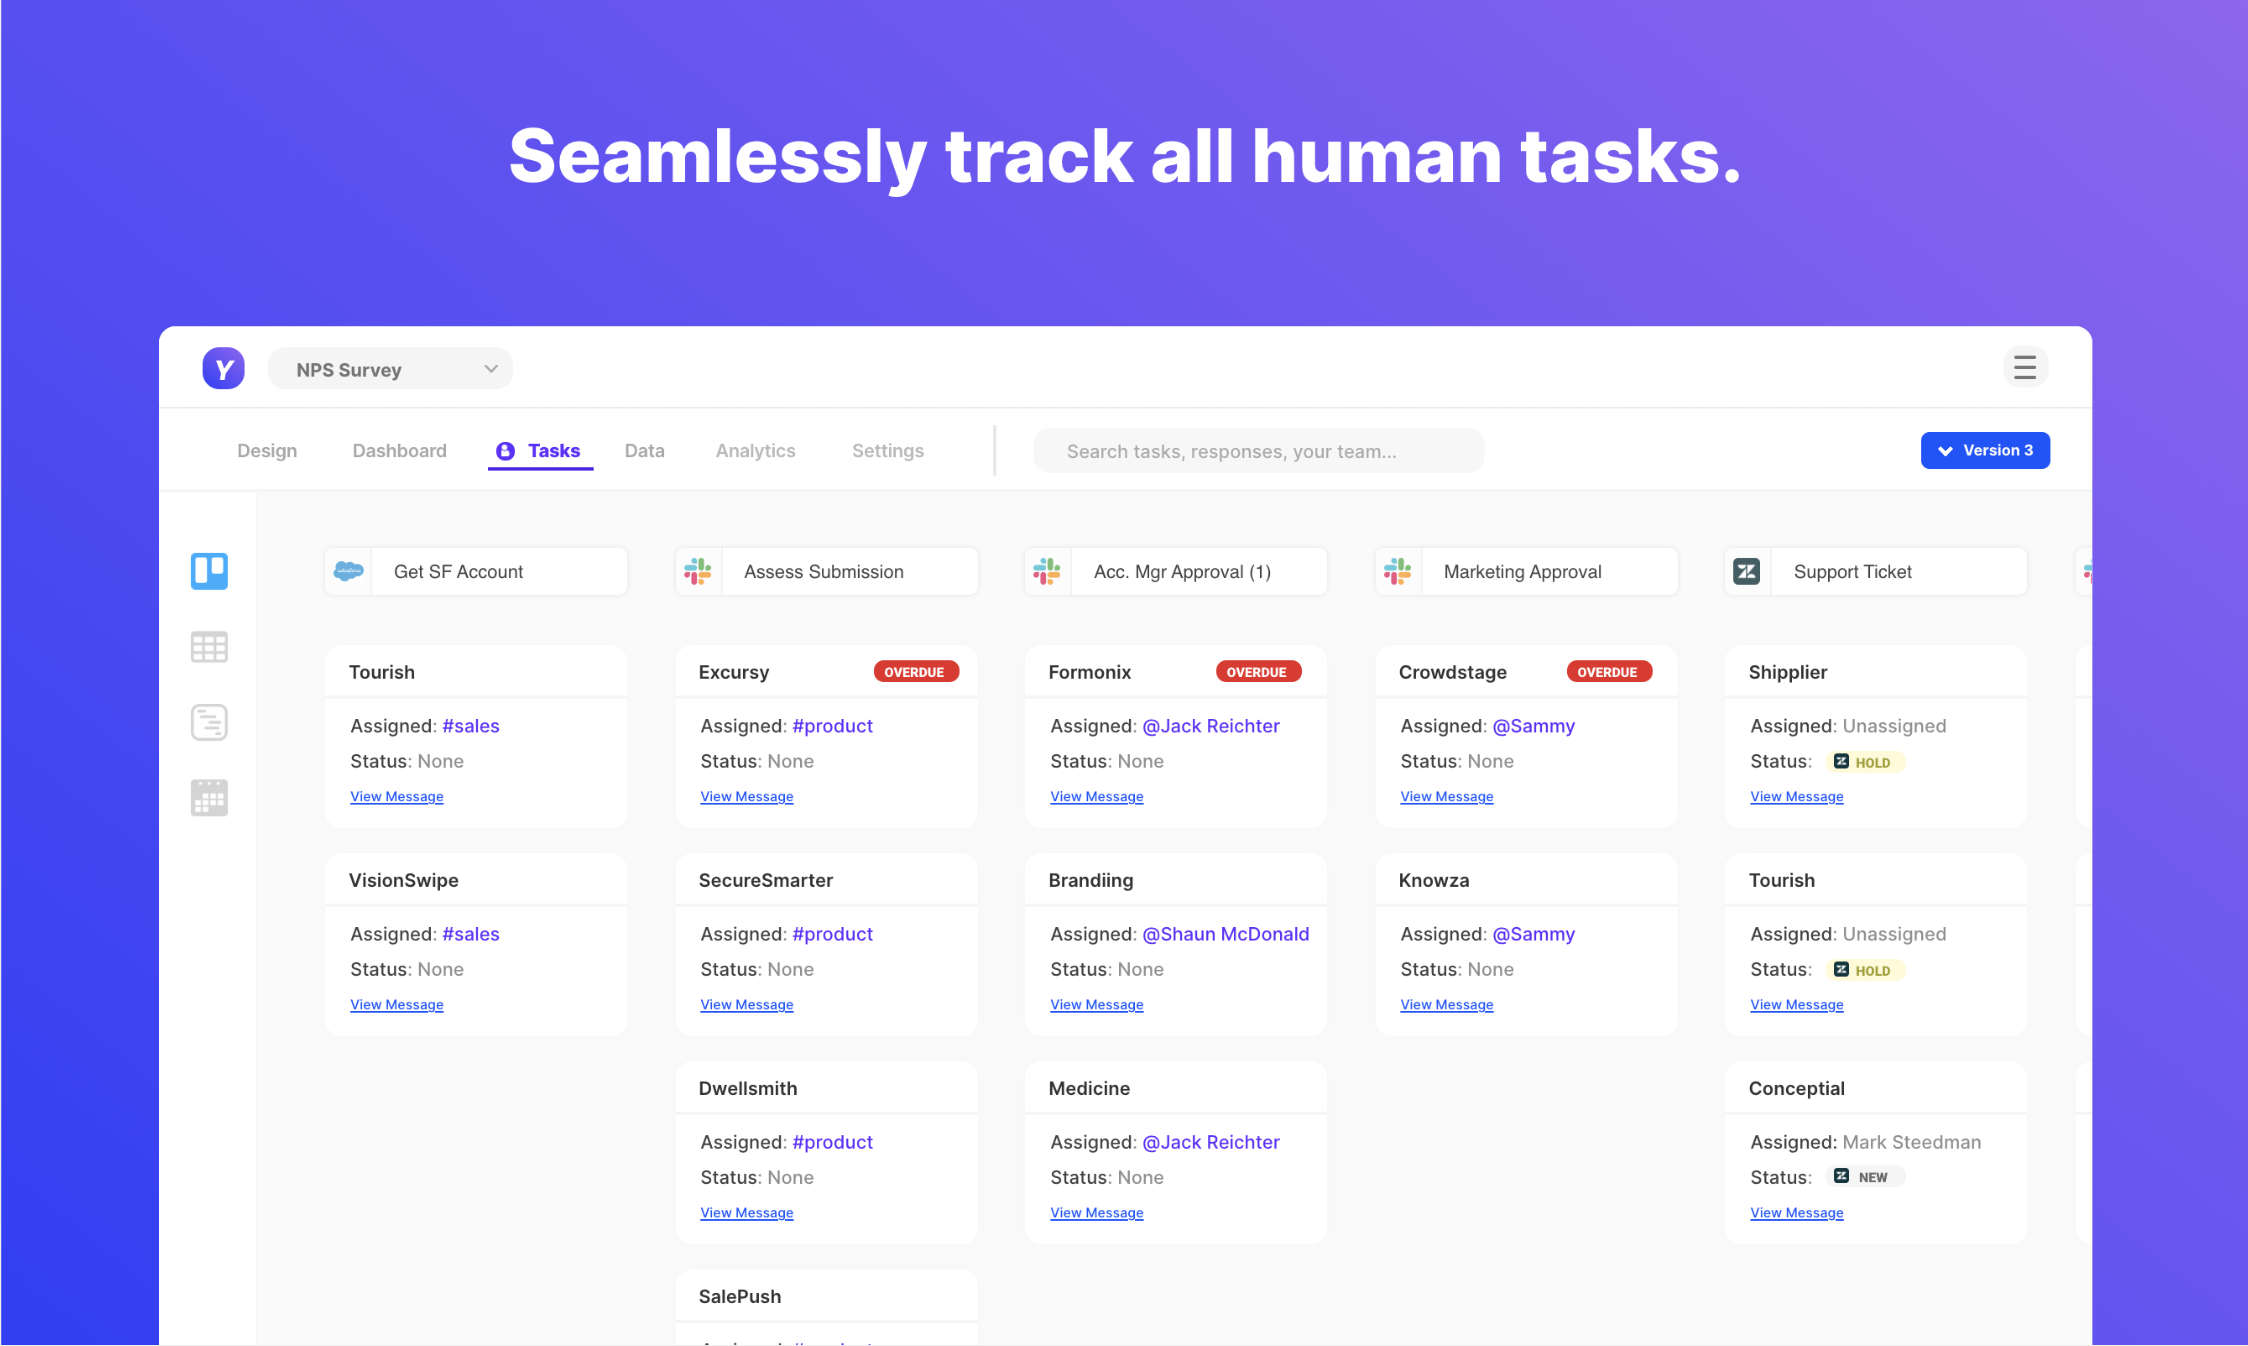Viewport: 2248px width, 1346px height.
Task: Open the Analytics tab
Action: (755, 451)
